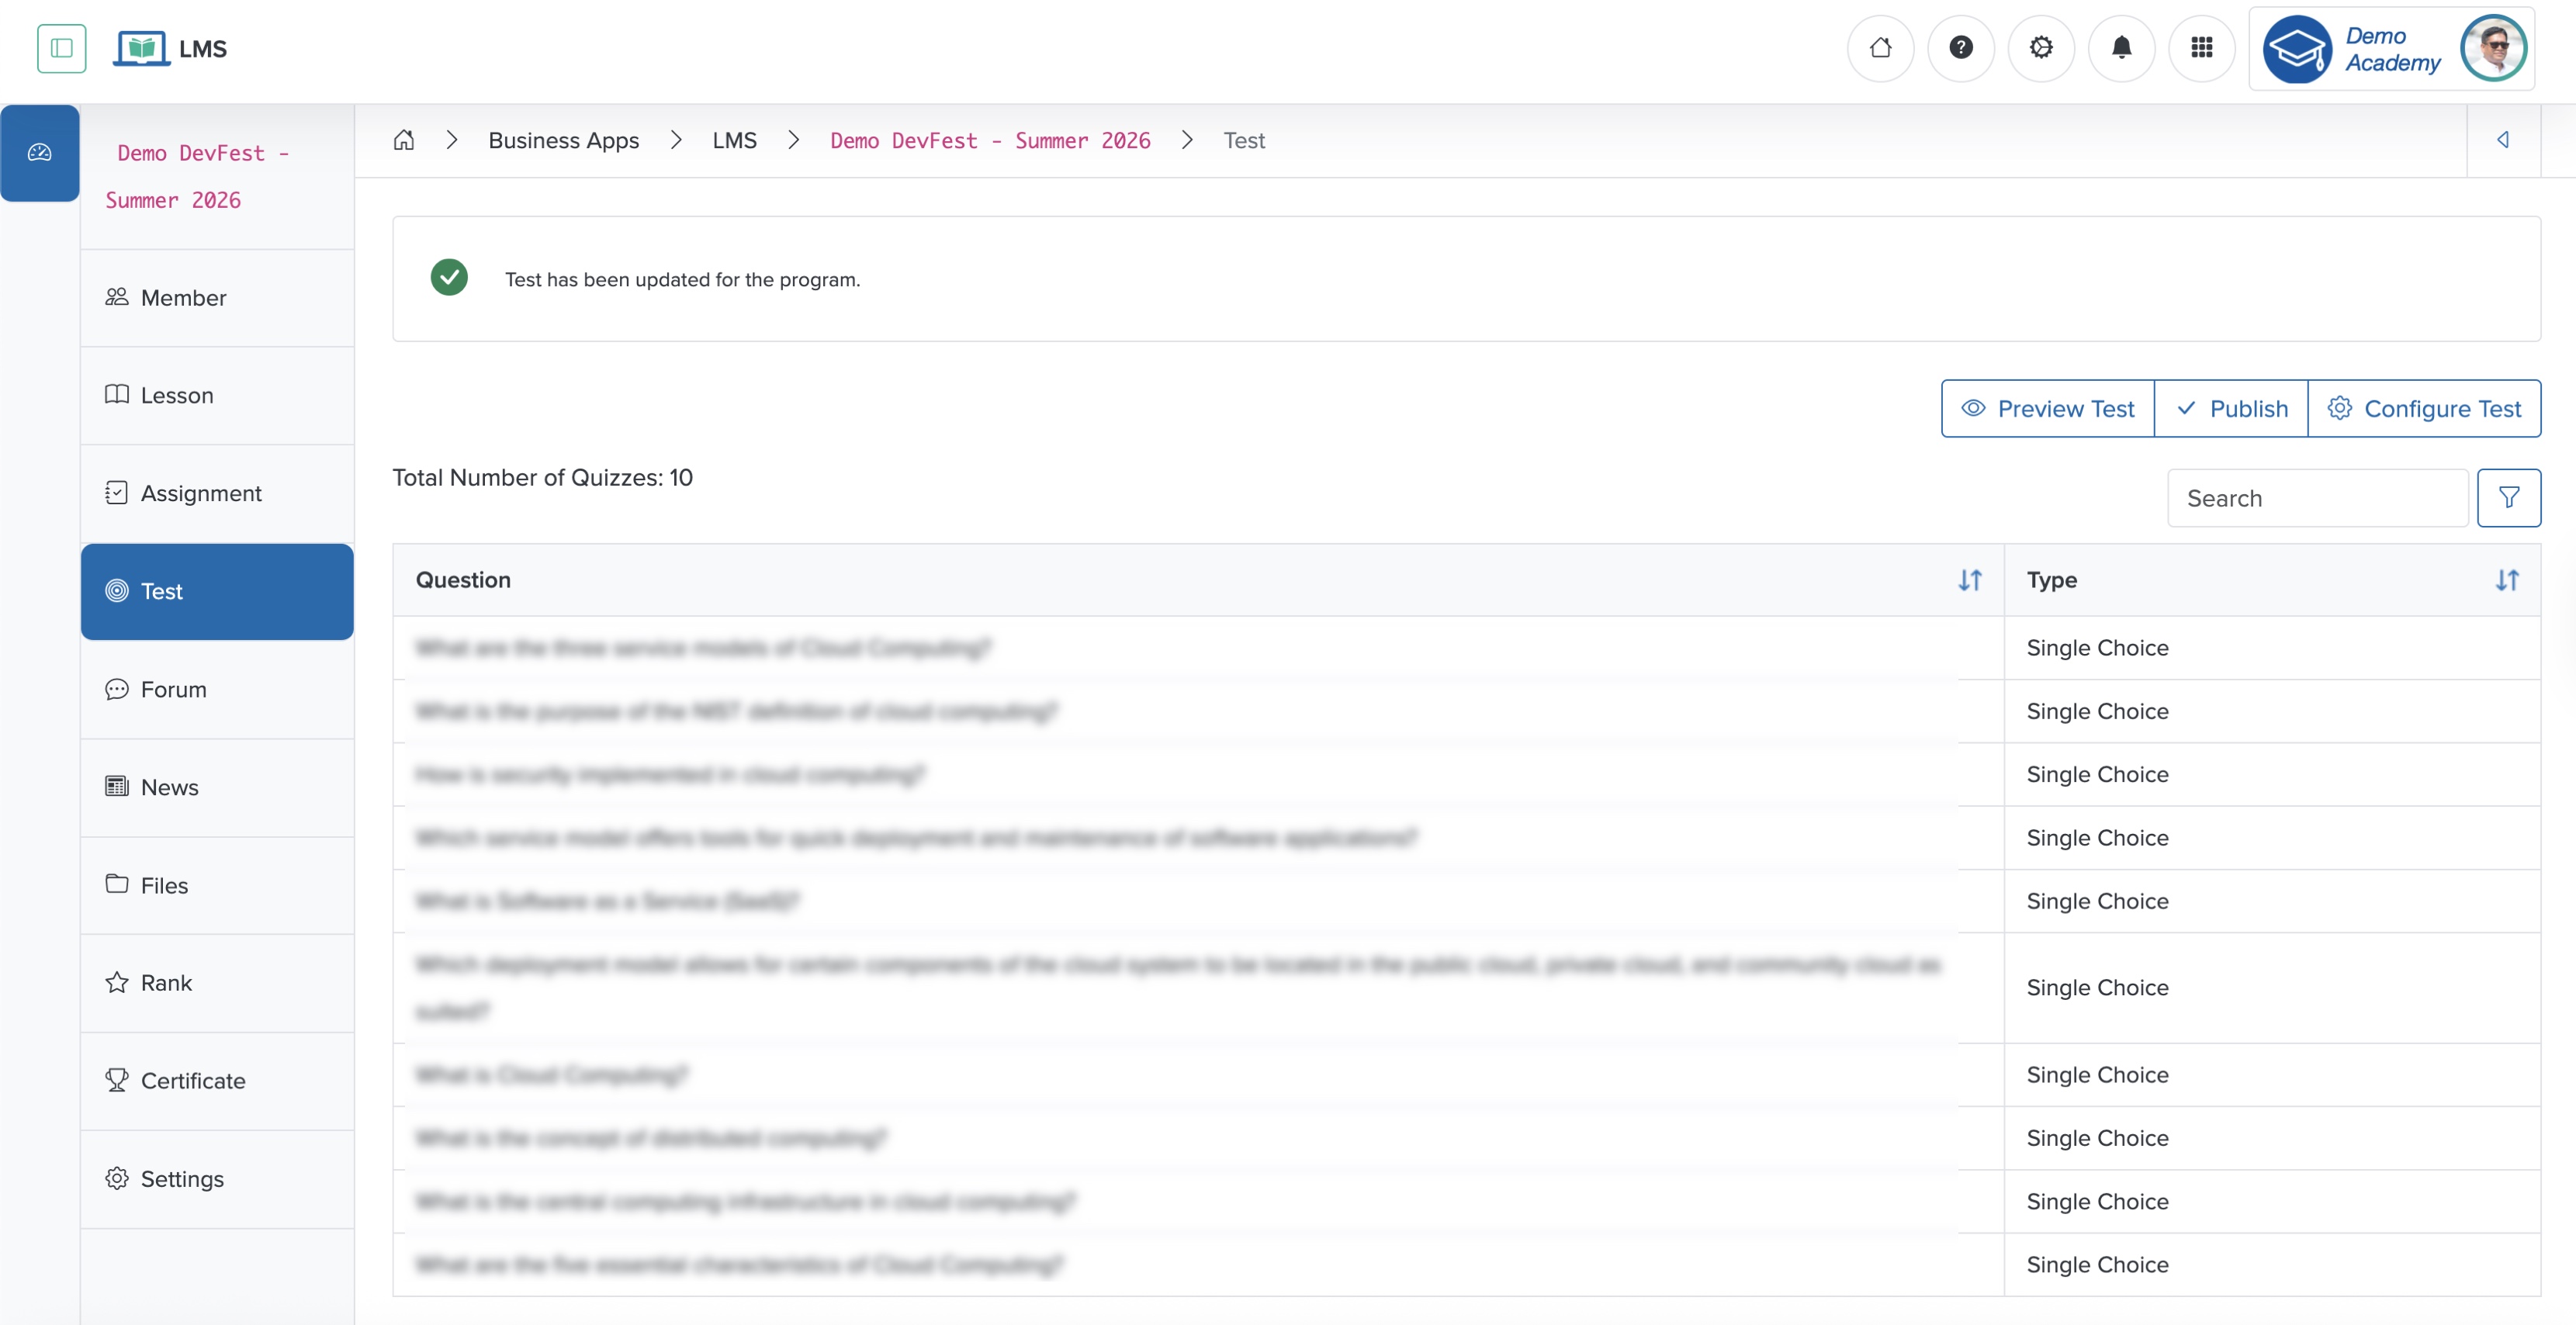Open the apps grid launcher
The height and width of the screenshot is (1325, 2576).
(2202, 47)
